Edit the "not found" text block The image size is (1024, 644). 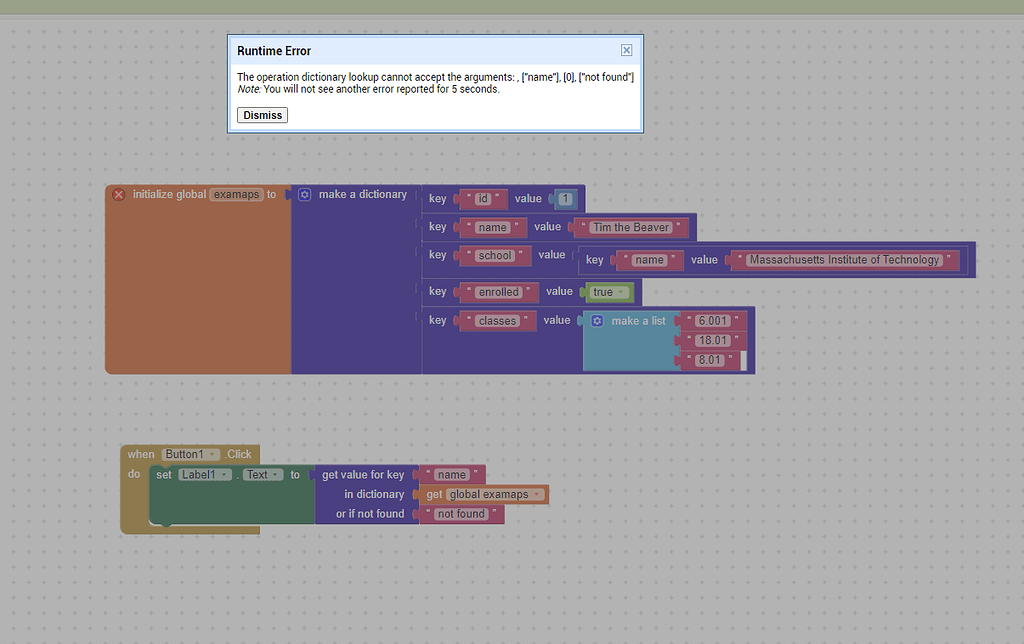tap(461, 514)
